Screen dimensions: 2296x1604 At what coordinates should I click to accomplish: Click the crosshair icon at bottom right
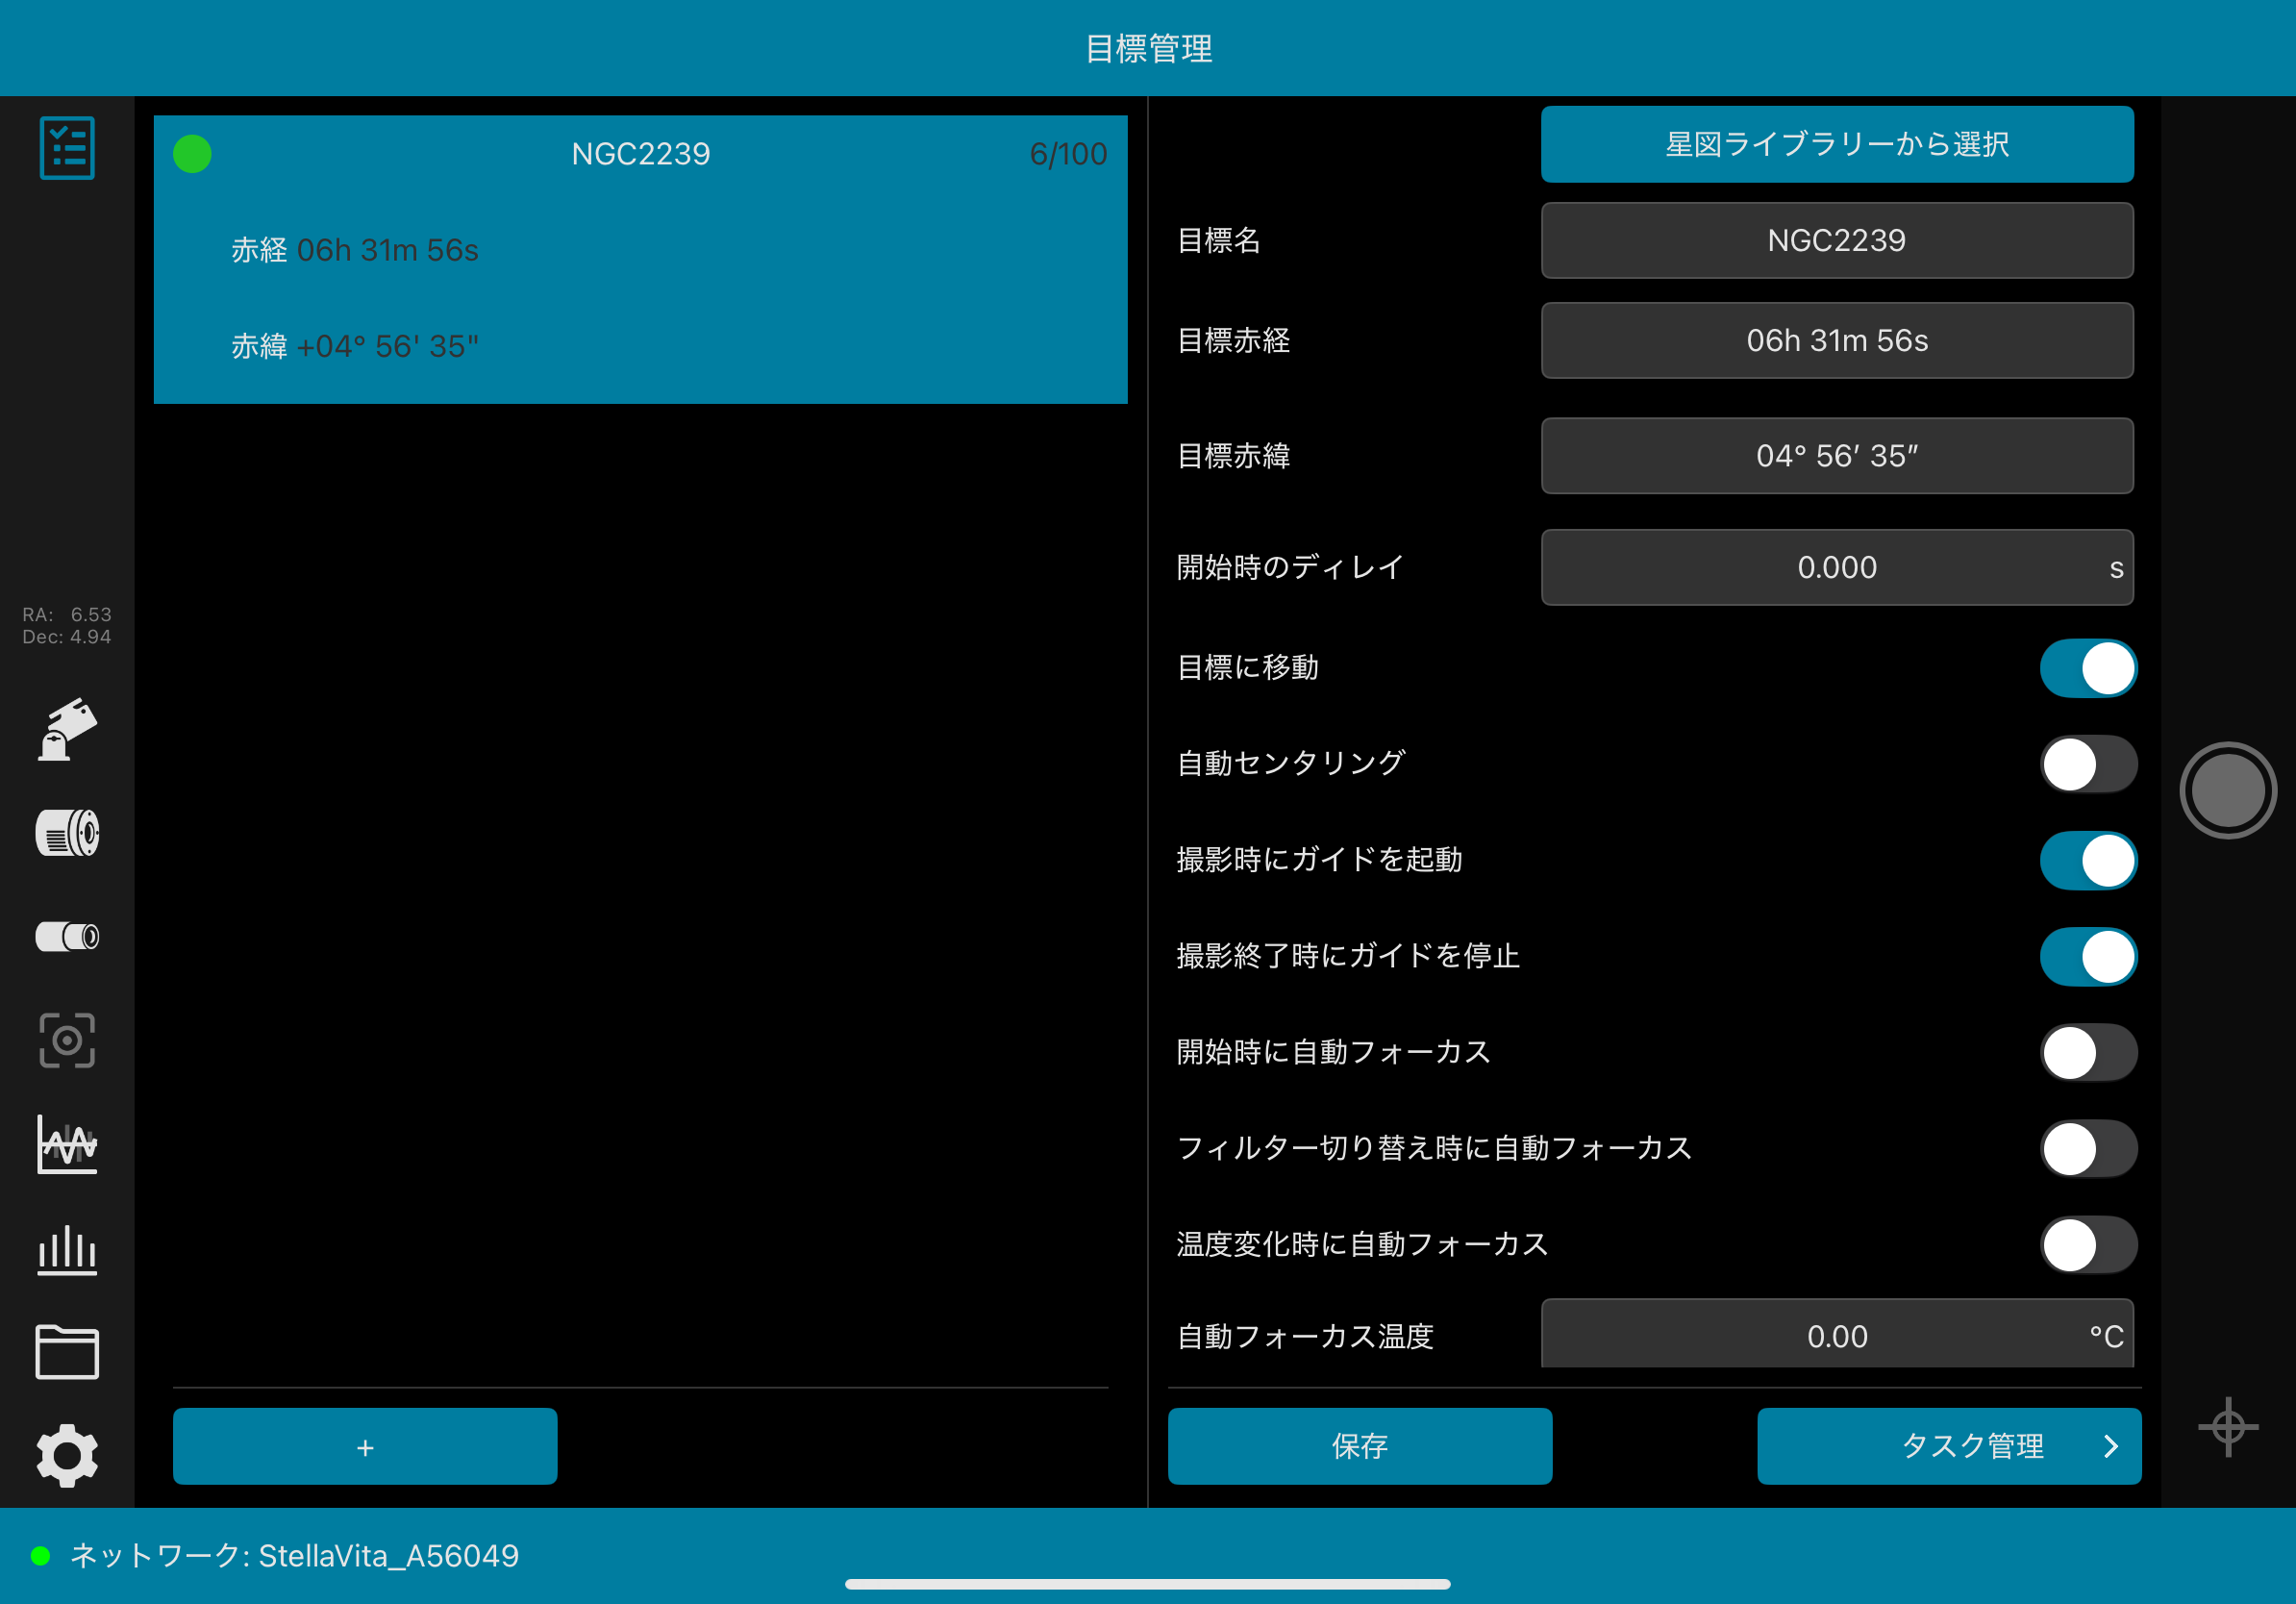coord(2227,1427)
